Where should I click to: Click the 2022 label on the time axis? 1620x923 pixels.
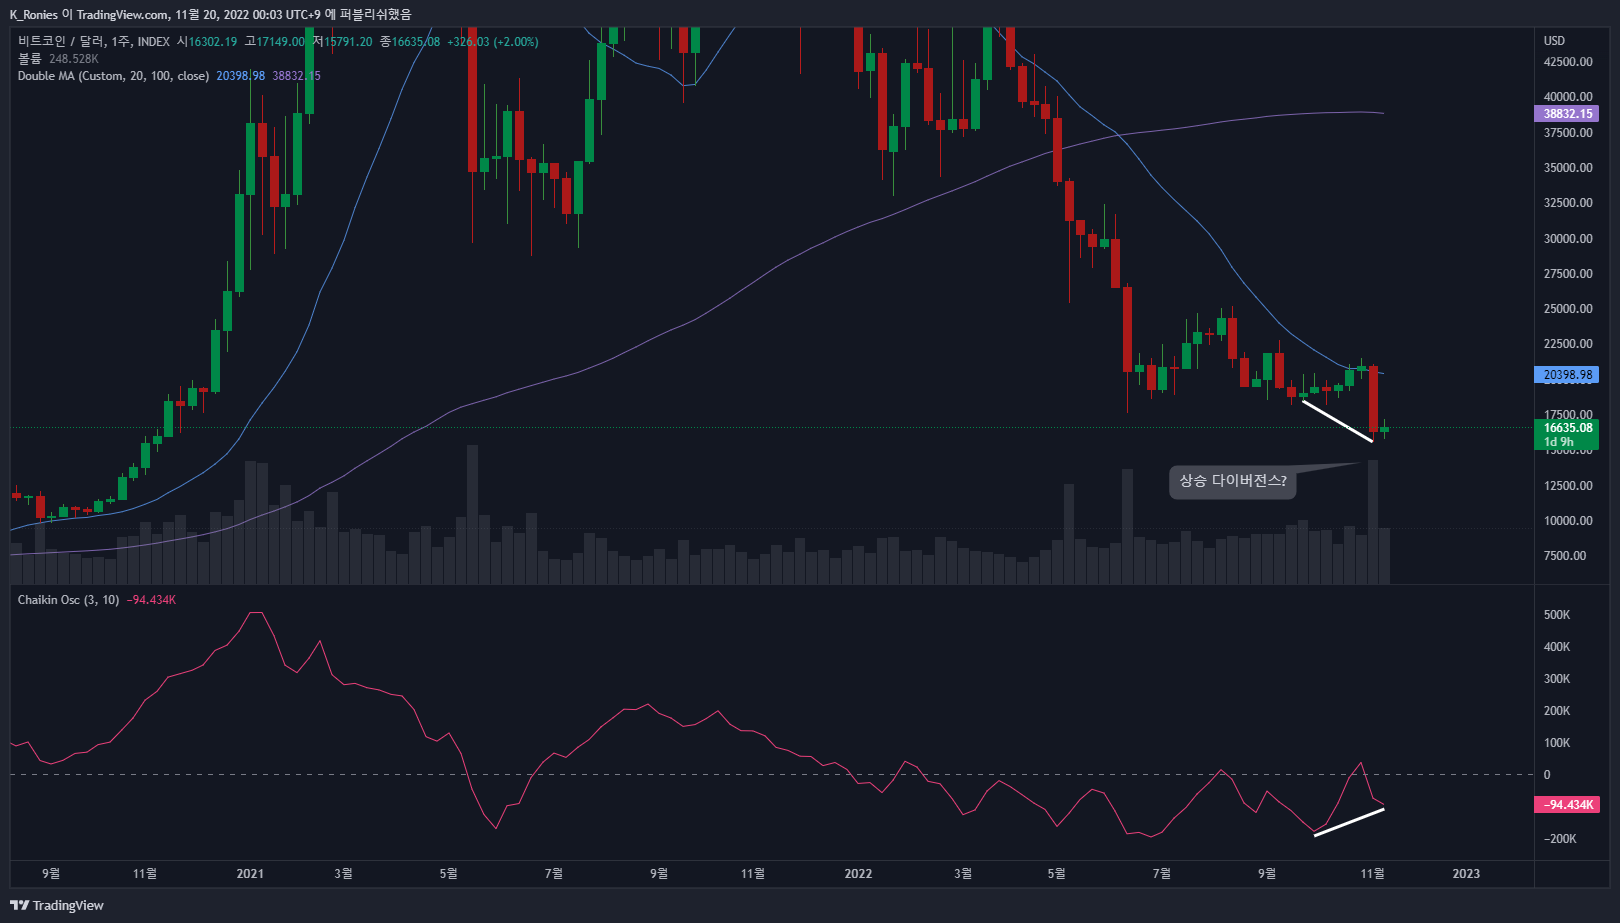click(x=858, y=874)
